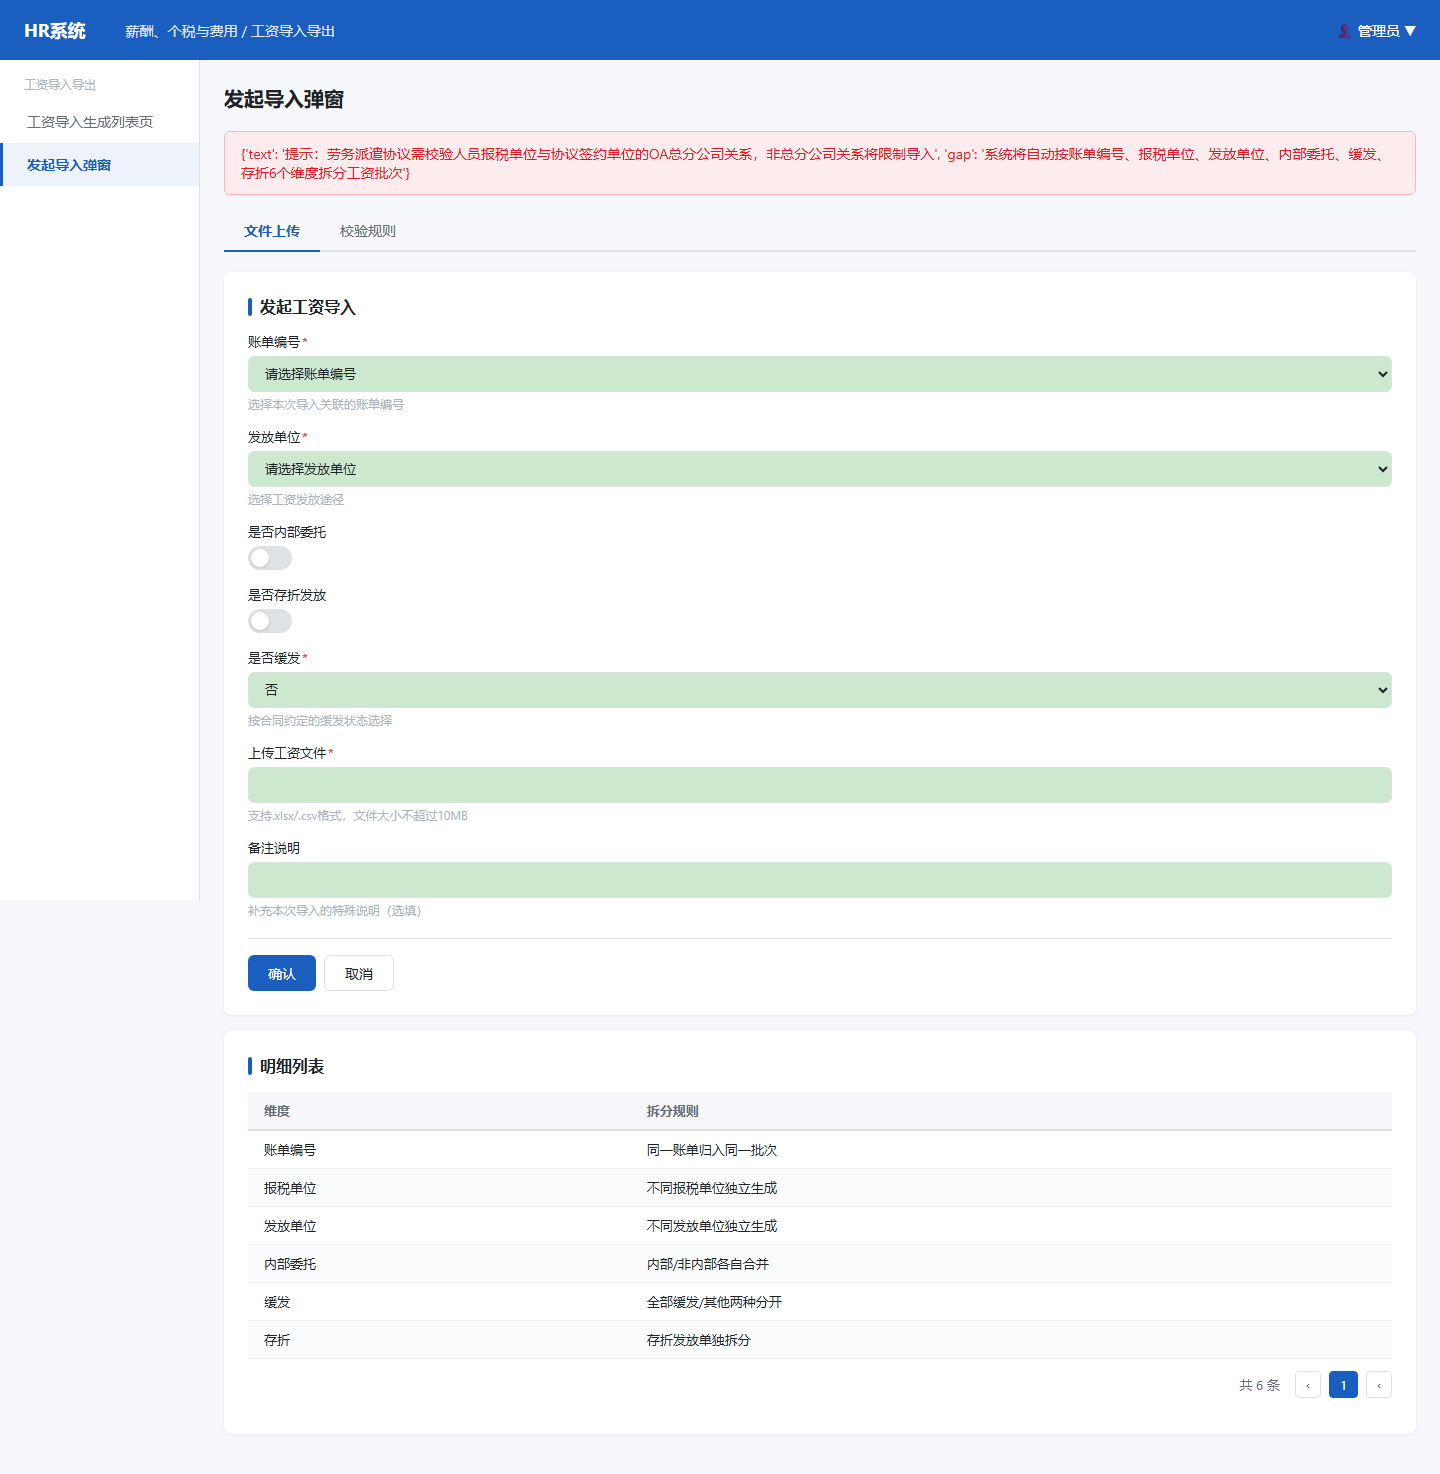Open the 管理员 dropdown arrow

click(x=1410, y=31)
